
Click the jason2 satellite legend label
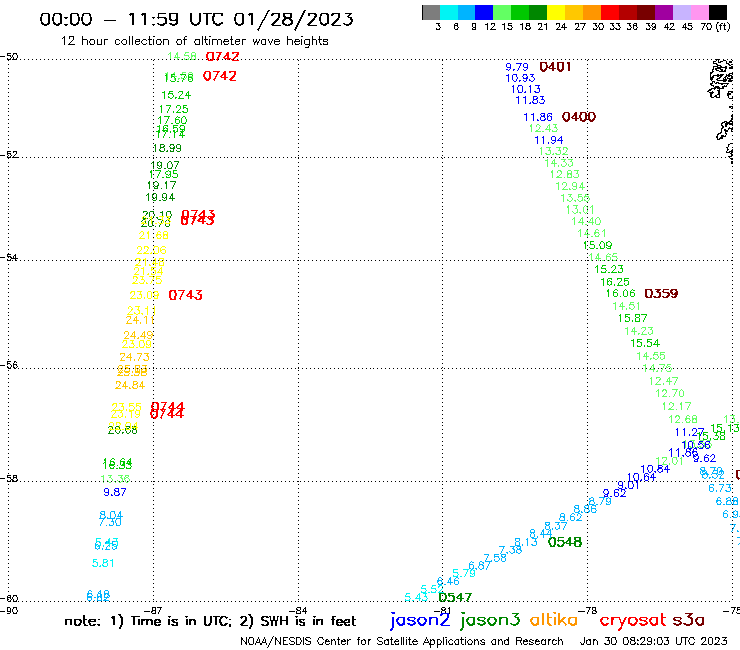coord(420,620)
